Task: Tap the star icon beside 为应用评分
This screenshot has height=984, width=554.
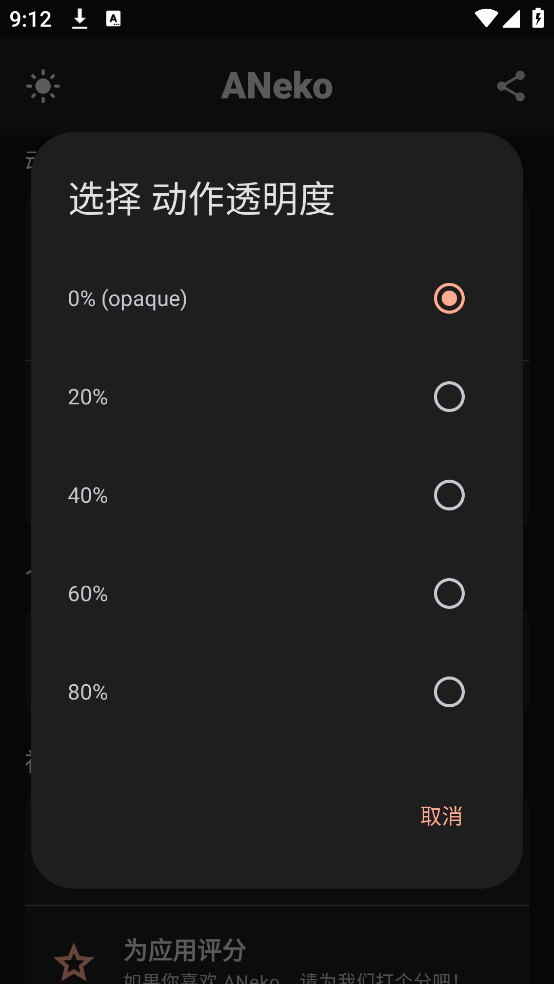Action: [x=73, y=963]
